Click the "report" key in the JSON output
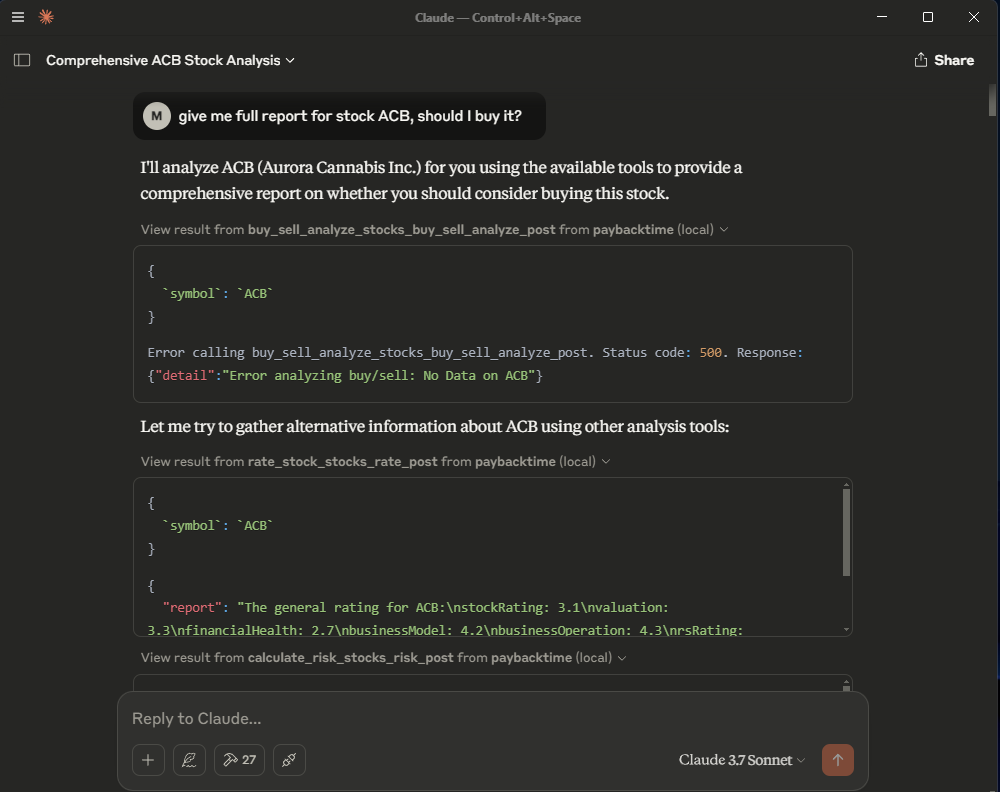The image size is (1000, 792). (192, 608)
